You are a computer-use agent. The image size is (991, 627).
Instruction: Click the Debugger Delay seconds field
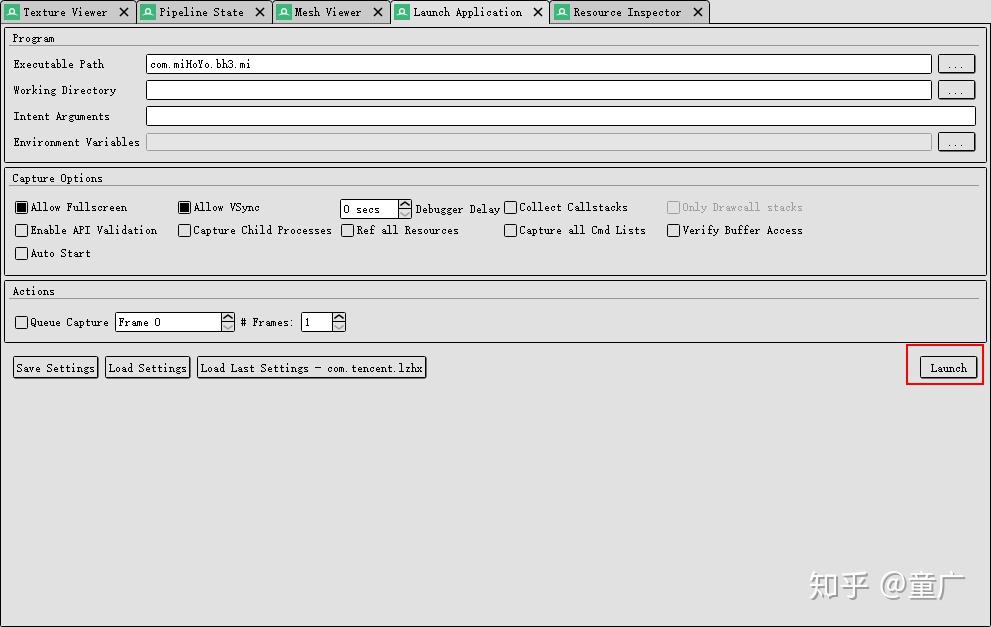tap(369, 209)
